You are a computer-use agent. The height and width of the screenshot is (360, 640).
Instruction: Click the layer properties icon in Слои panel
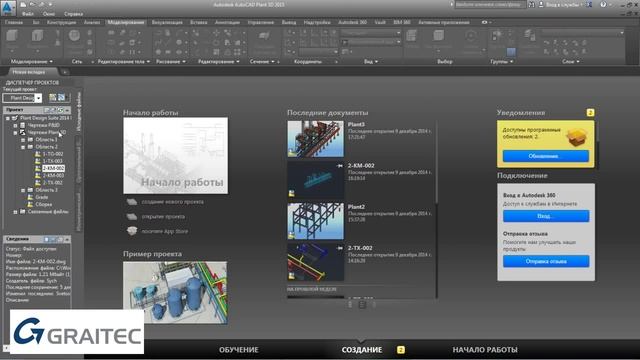click(529, 36)
